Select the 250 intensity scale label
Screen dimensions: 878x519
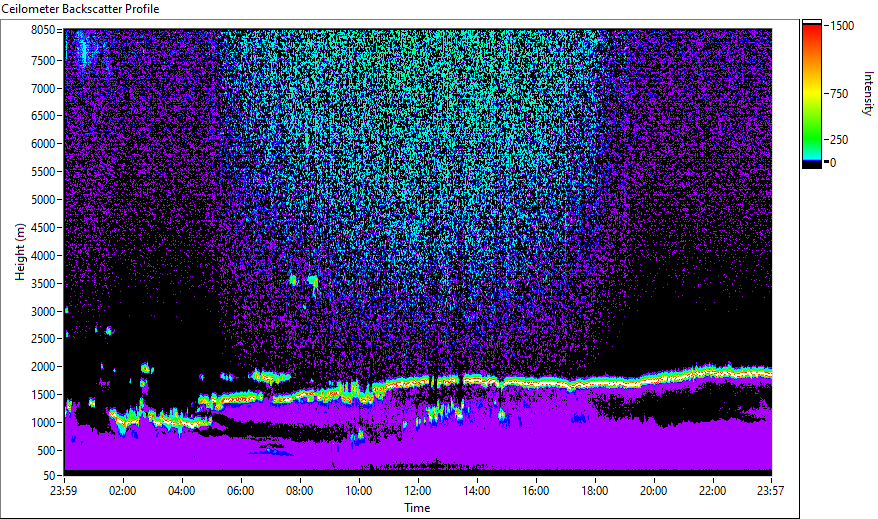[x=839, y=140]
